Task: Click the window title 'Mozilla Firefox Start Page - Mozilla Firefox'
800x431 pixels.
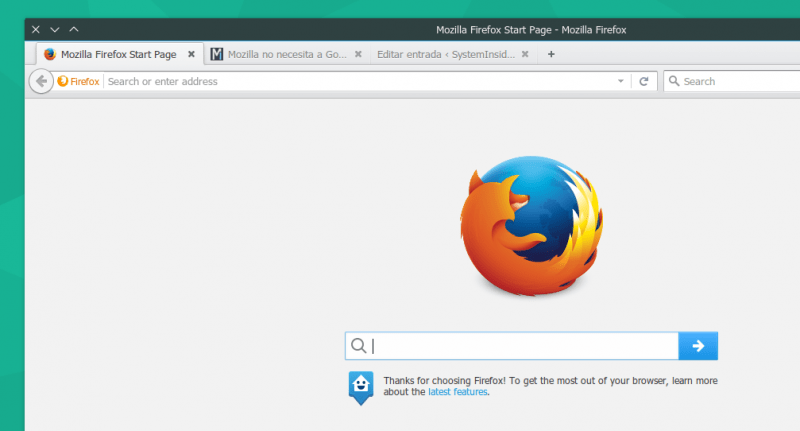Action: pos(531,30)
